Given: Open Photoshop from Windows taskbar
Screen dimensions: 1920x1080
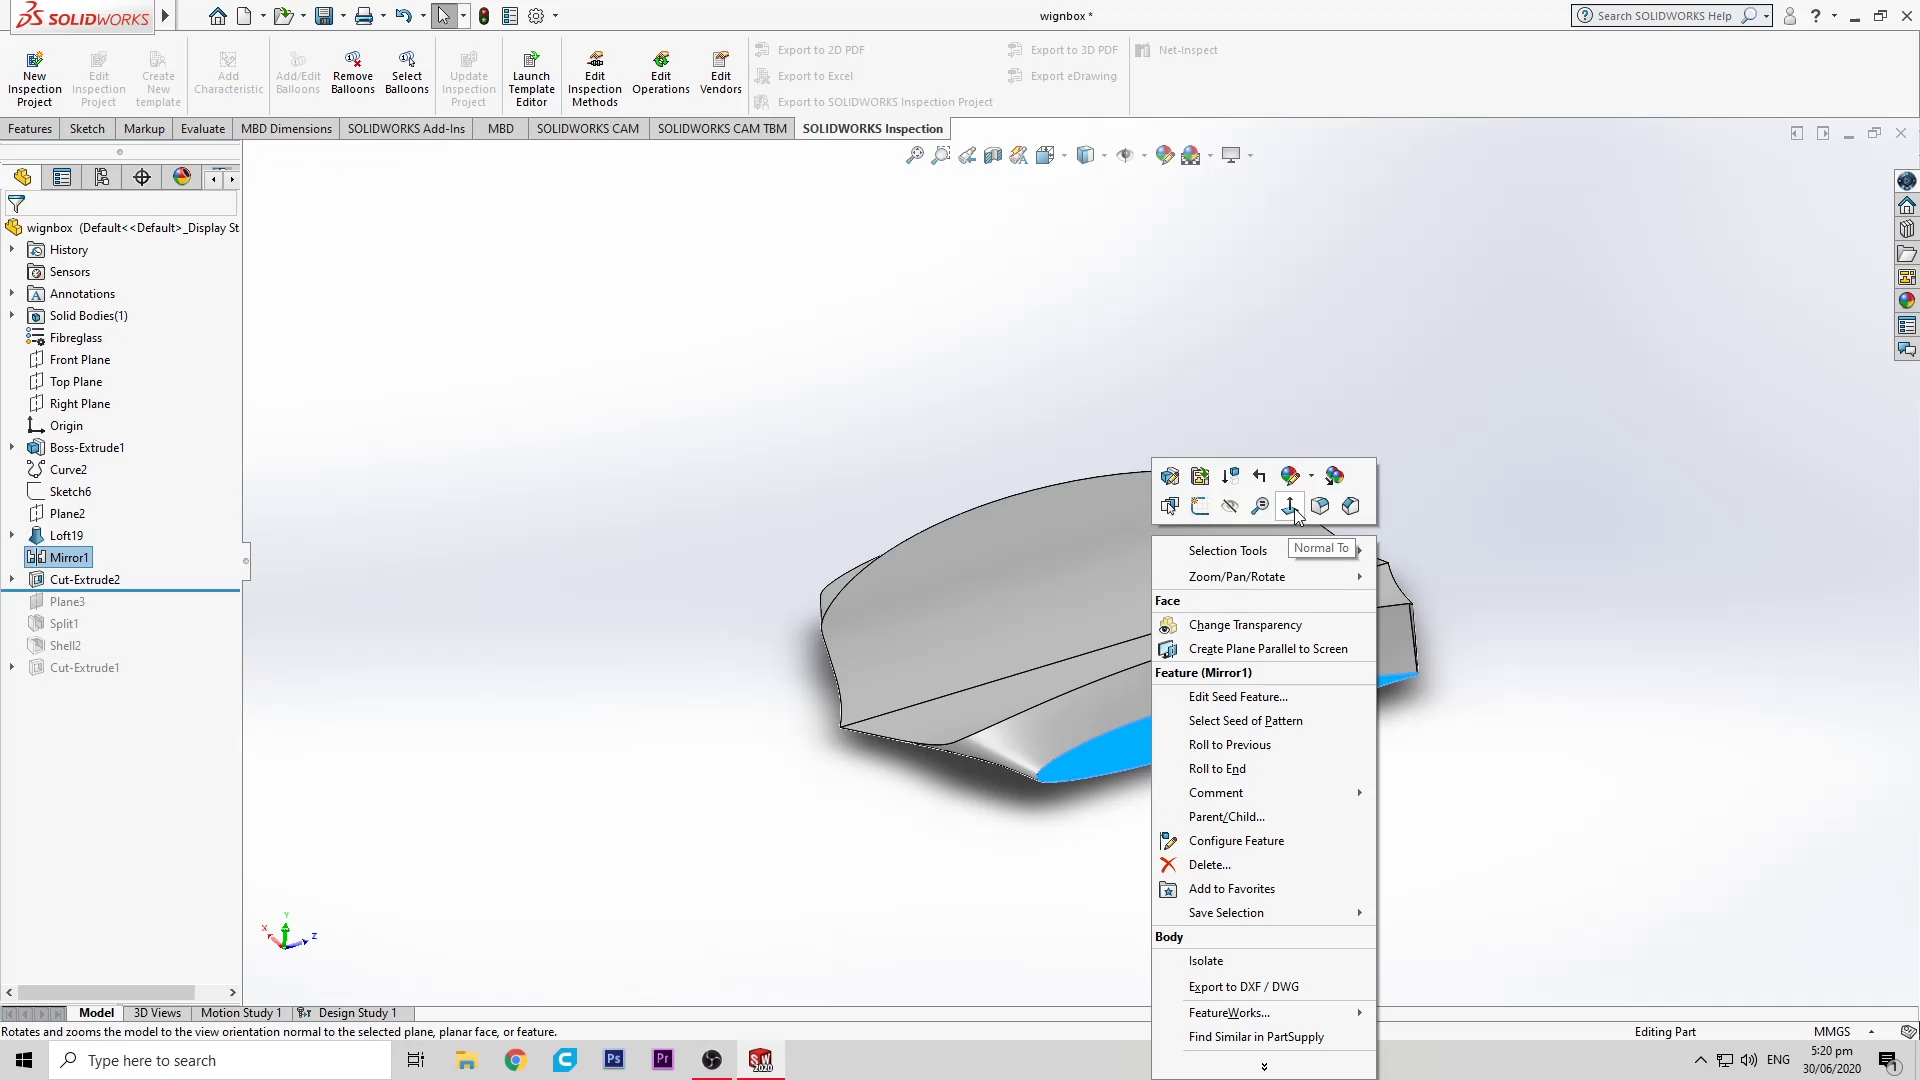Looking at the screenshot, I should coord(614,1060).
